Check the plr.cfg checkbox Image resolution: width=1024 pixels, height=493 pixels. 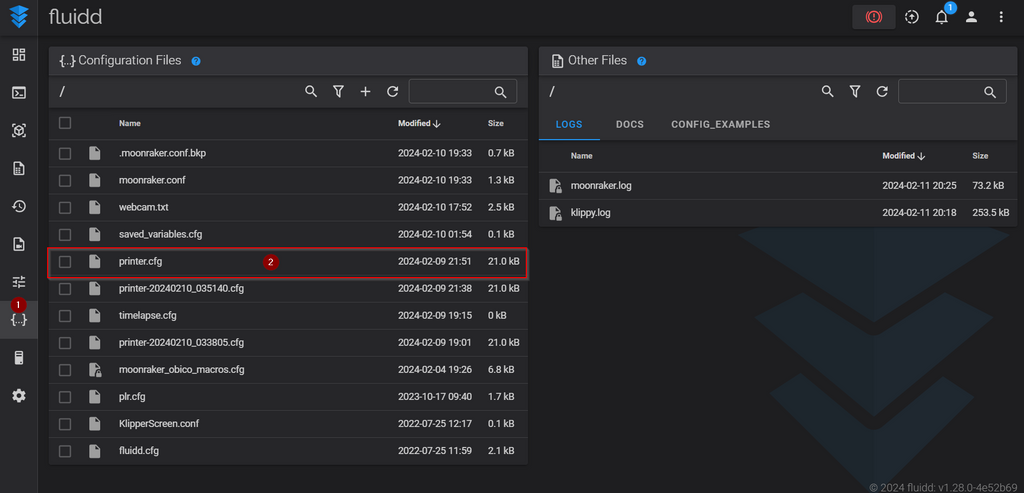(65, 397)
